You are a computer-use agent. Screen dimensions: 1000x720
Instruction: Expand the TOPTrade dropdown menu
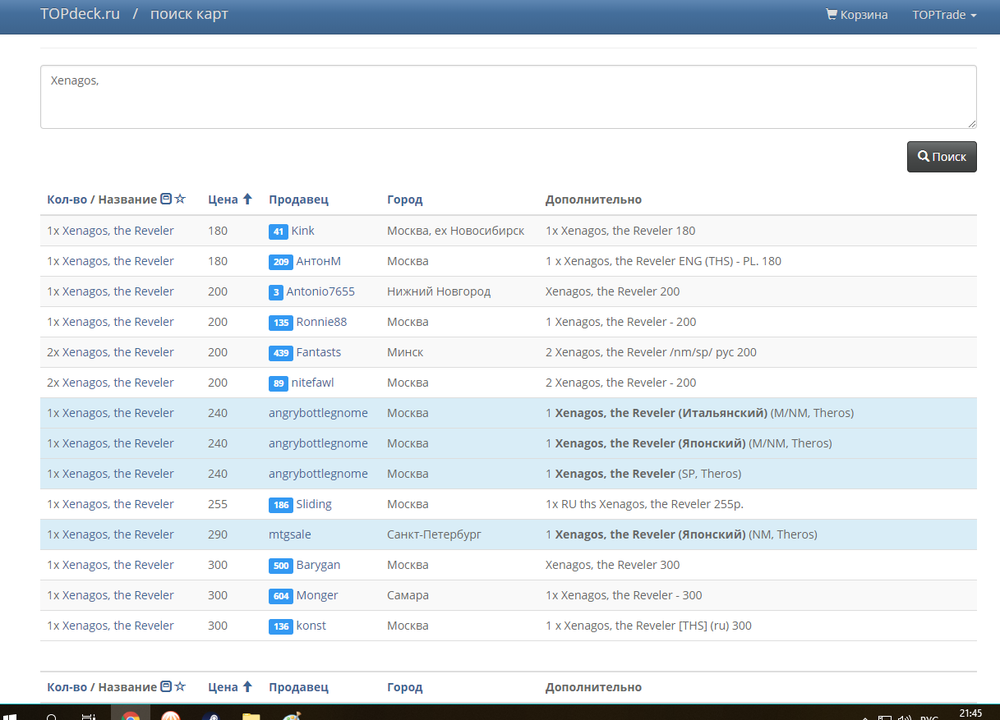[944, 15]
